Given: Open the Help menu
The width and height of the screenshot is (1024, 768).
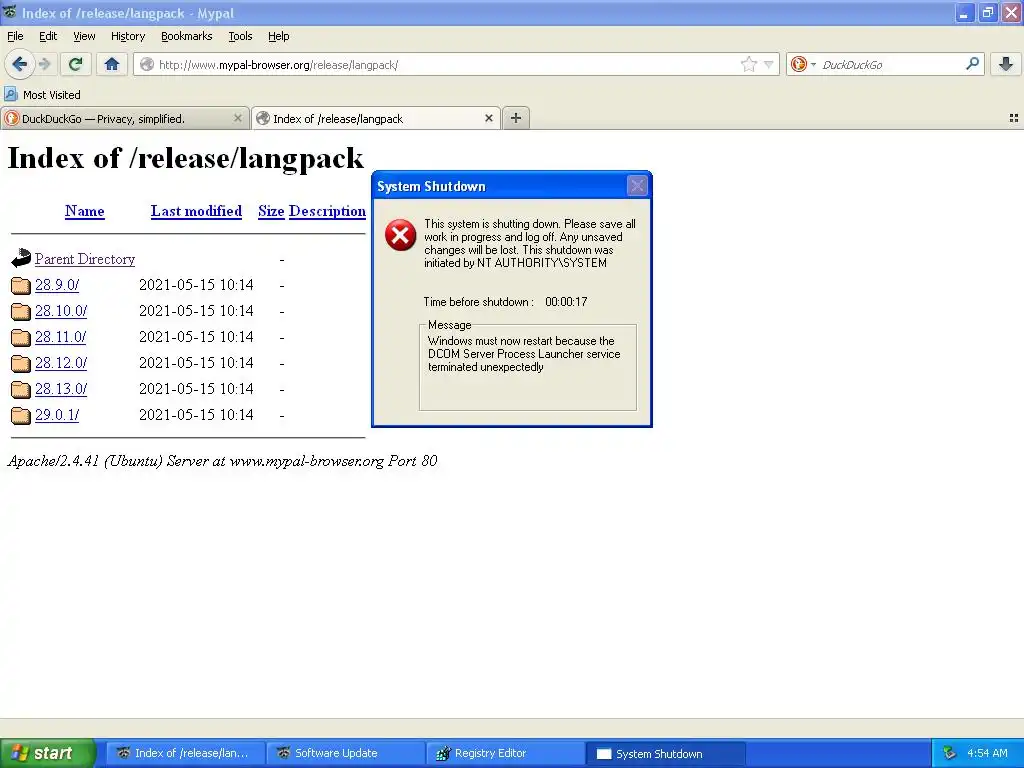Looking at the screenshot, I should (278, 36).
